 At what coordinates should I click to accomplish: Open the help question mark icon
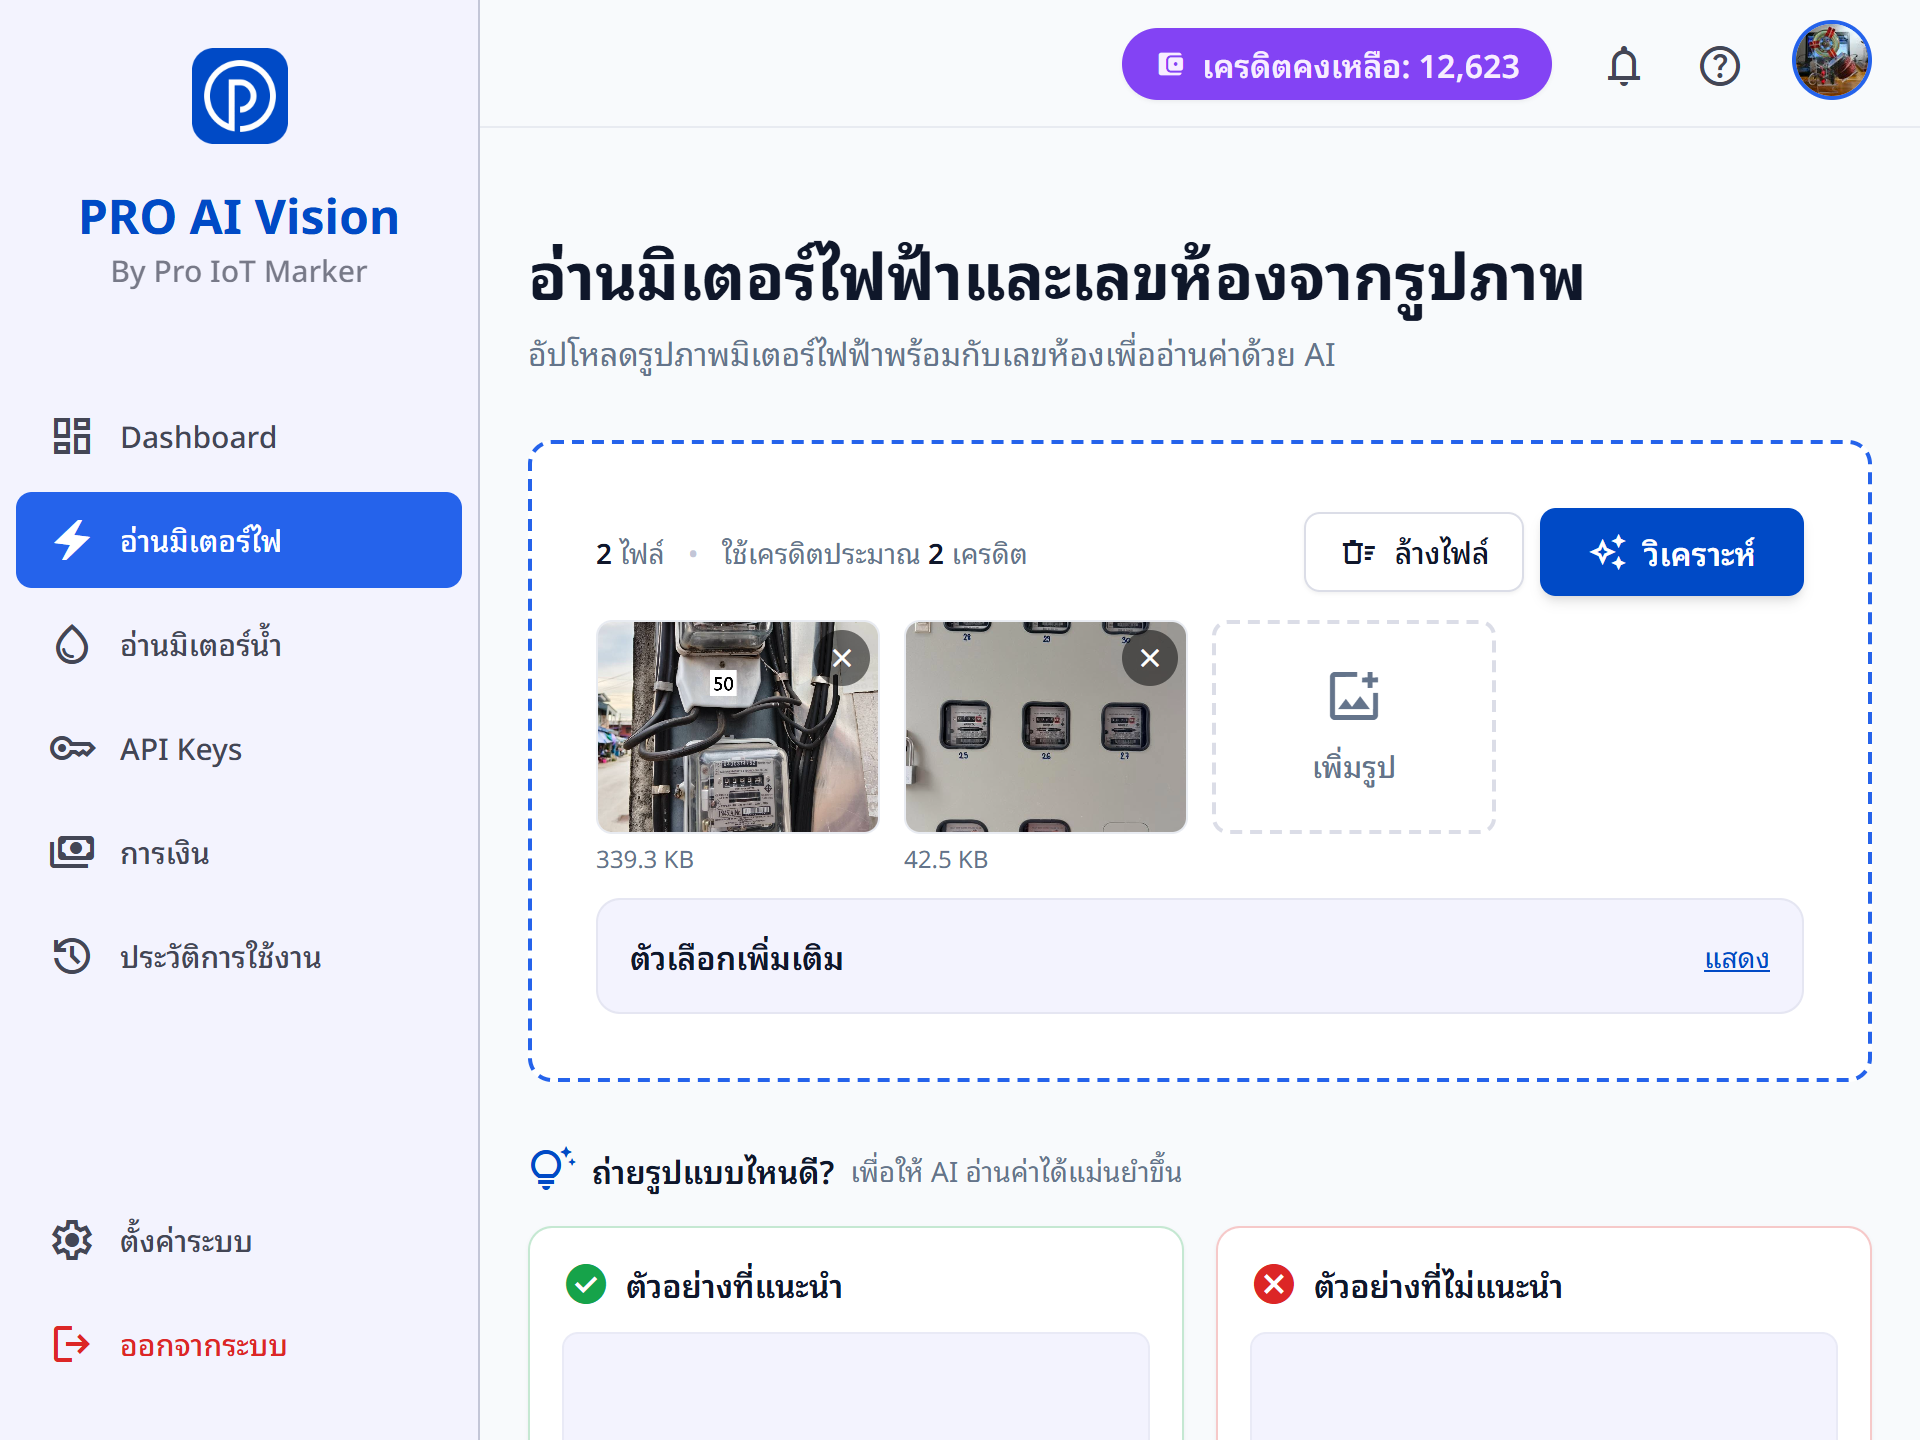click(x=1720, y=66)
